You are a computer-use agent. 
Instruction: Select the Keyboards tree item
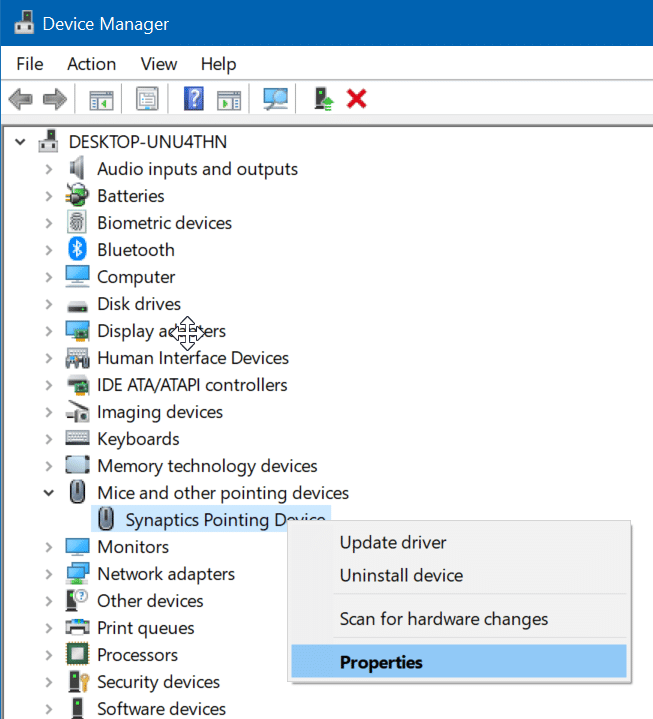pyautogui.click(x=138, y=439)
